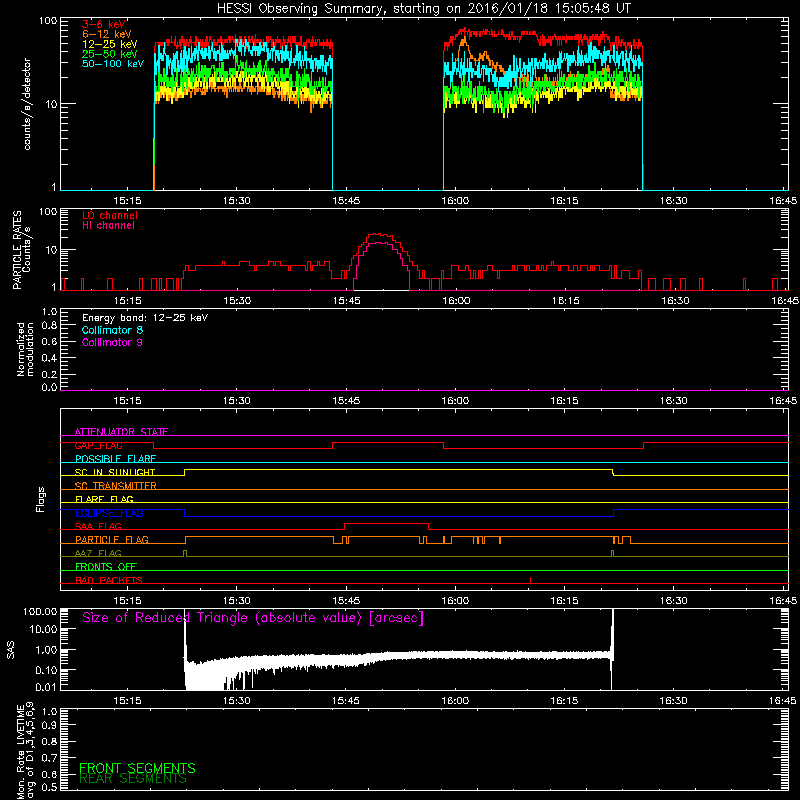Select the yellow '12-25 keV' legend entry
800x800 pixels.
(x=110, y=44)
